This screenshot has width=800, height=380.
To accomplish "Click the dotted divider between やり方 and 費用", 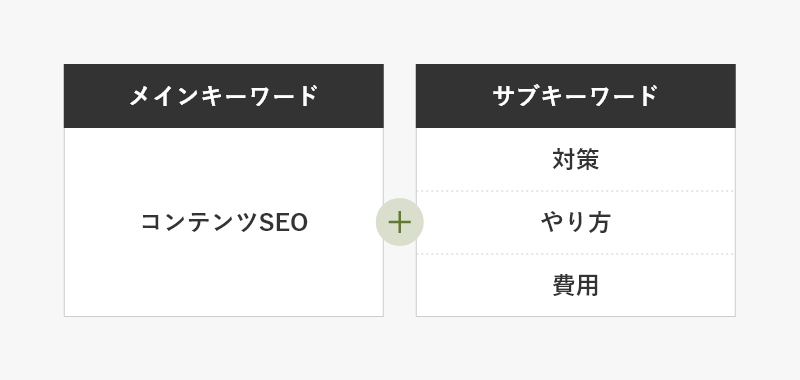I will (576, 254).
